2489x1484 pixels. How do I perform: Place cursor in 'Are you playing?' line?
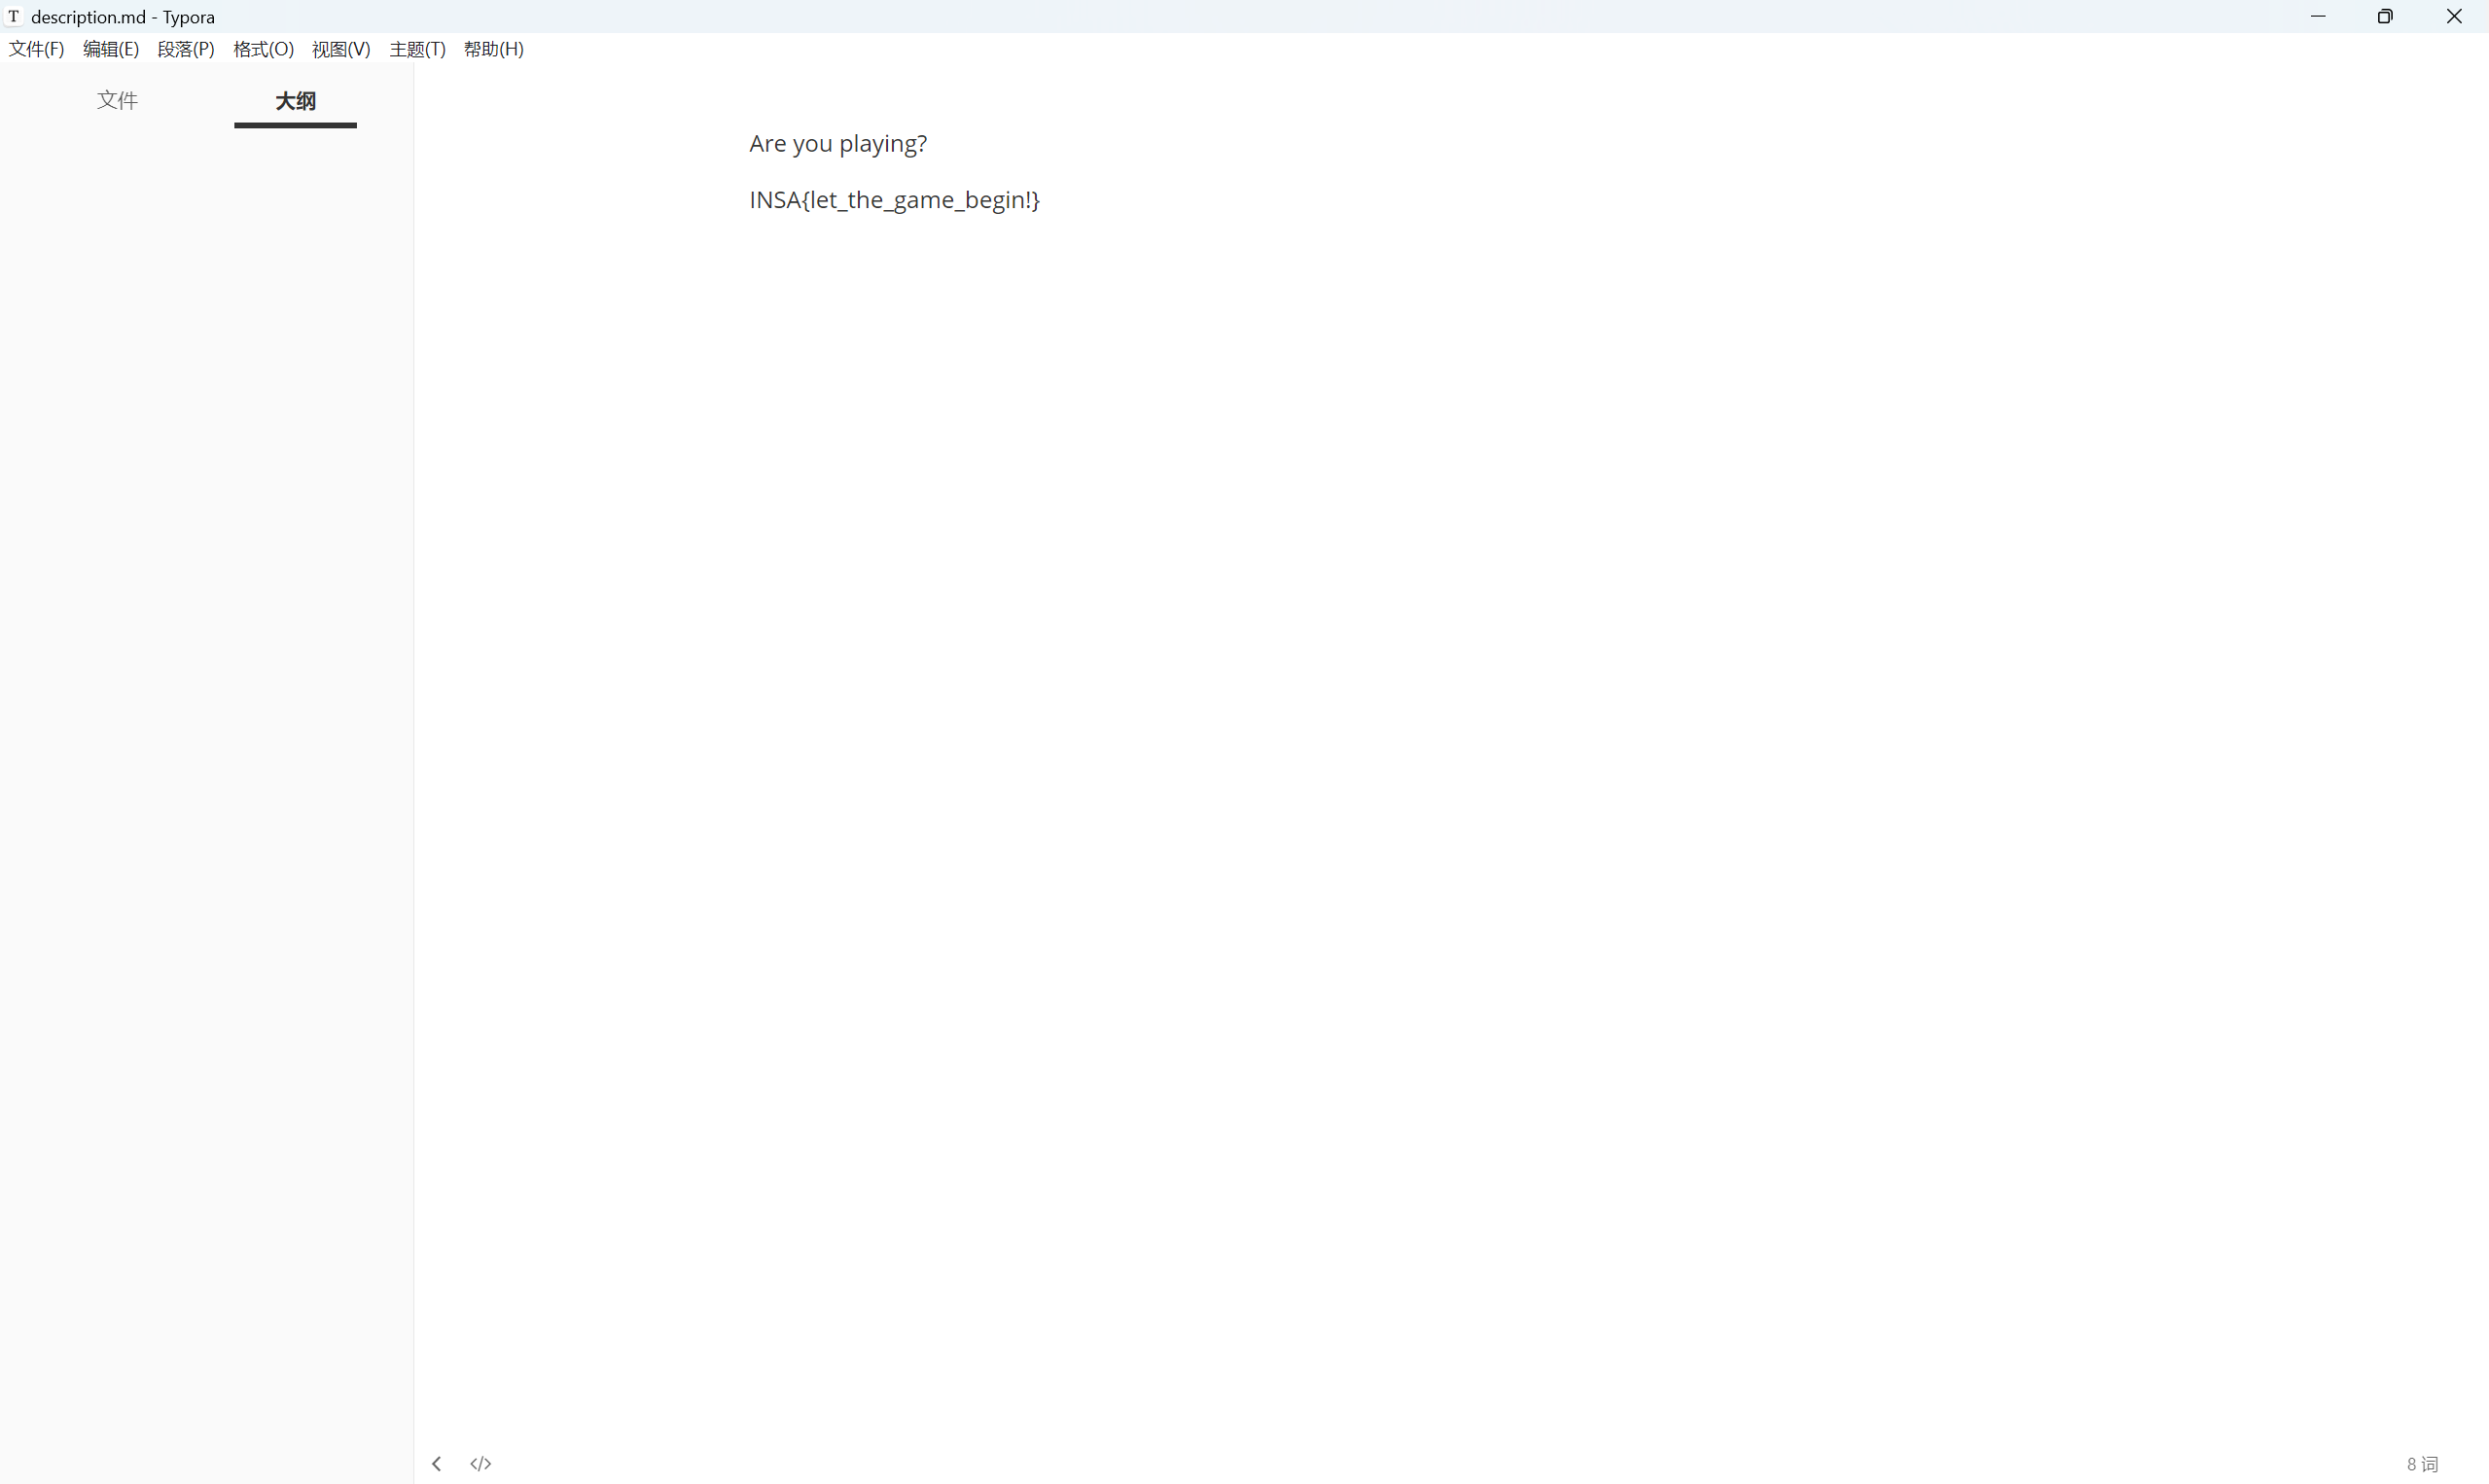point(838,144)
